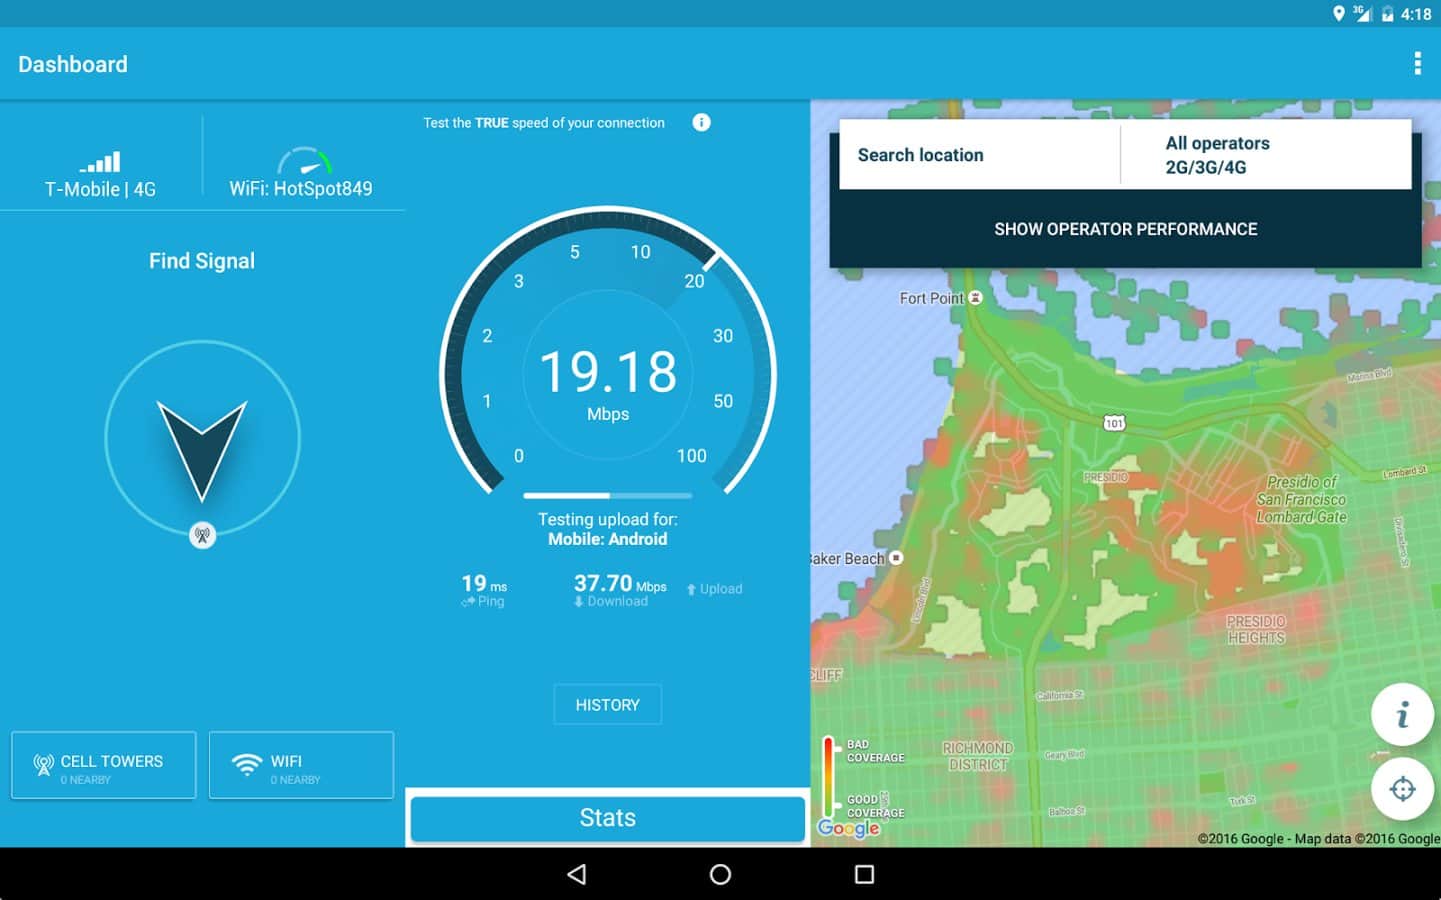Open the WiFi nearby list
1441x900 pixels.
click(x=301, y=765)
